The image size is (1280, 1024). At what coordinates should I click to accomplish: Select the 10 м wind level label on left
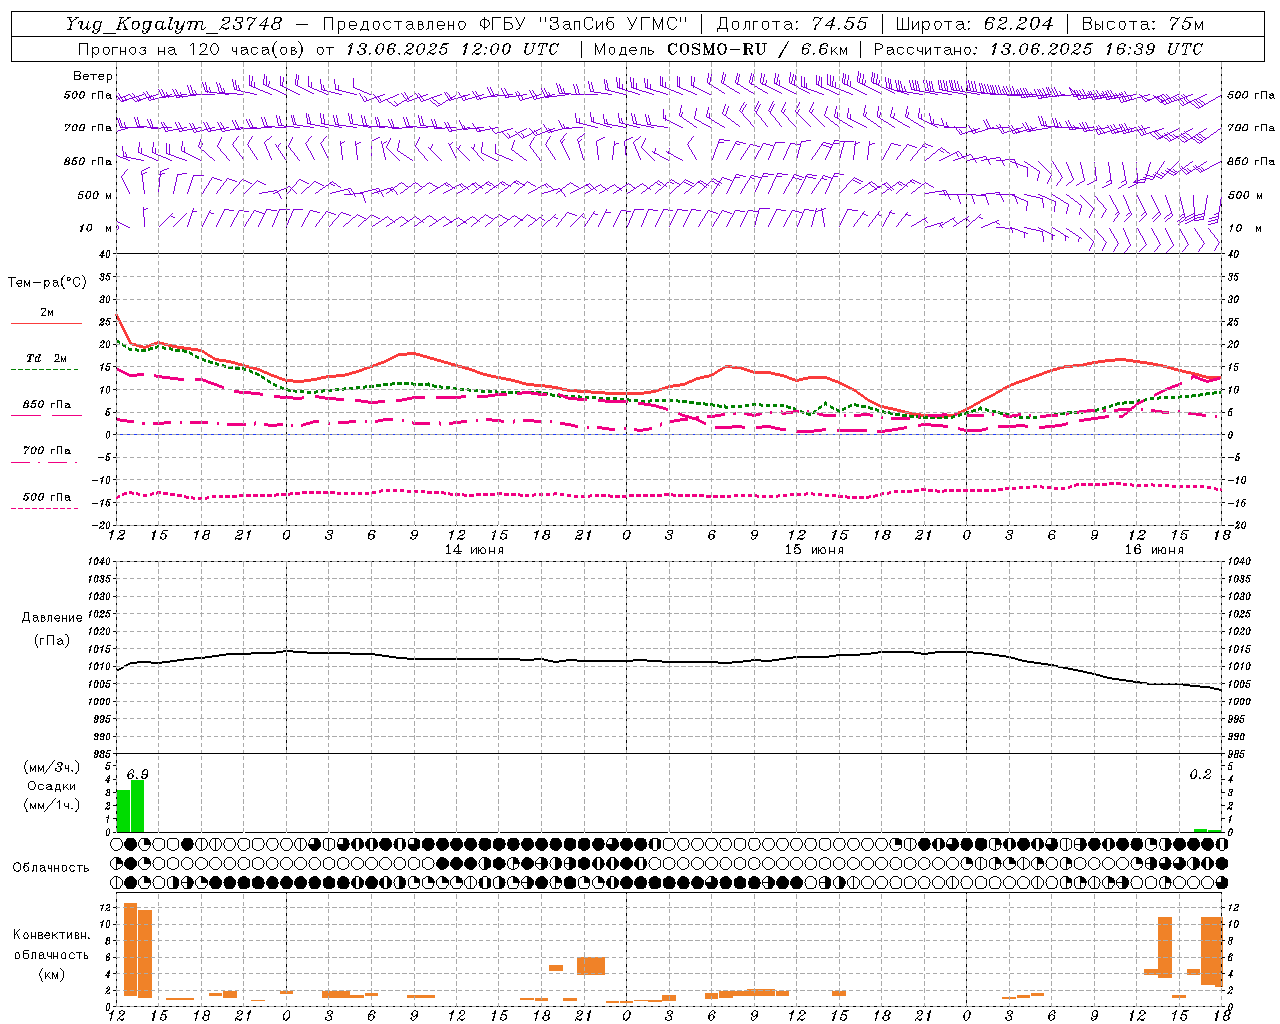point(96,228)
